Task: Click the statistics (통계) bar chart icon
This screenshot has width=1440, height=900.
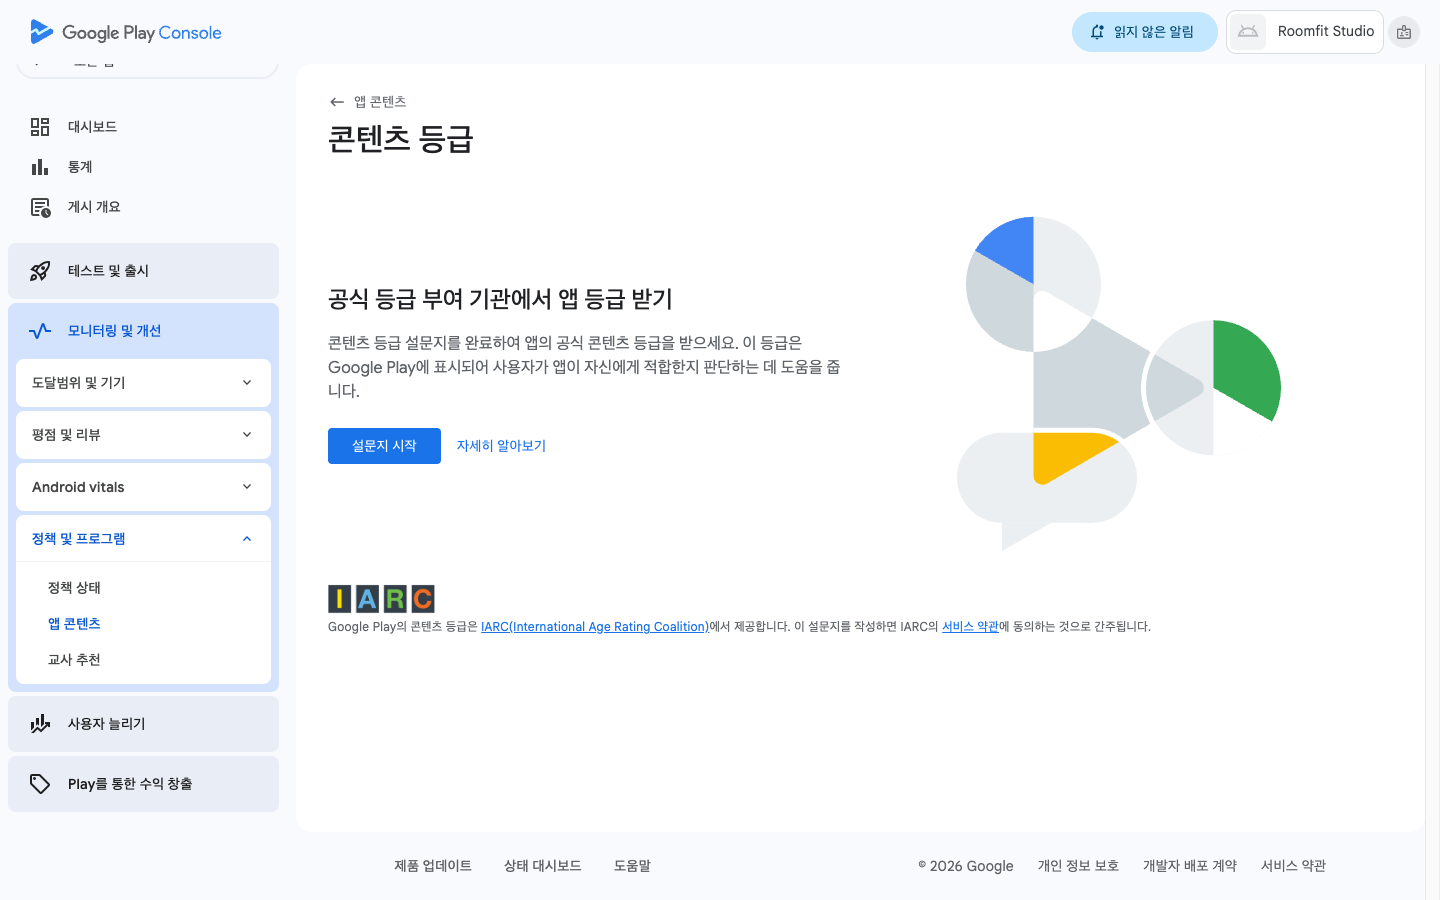Action: (x=40, y=167)
